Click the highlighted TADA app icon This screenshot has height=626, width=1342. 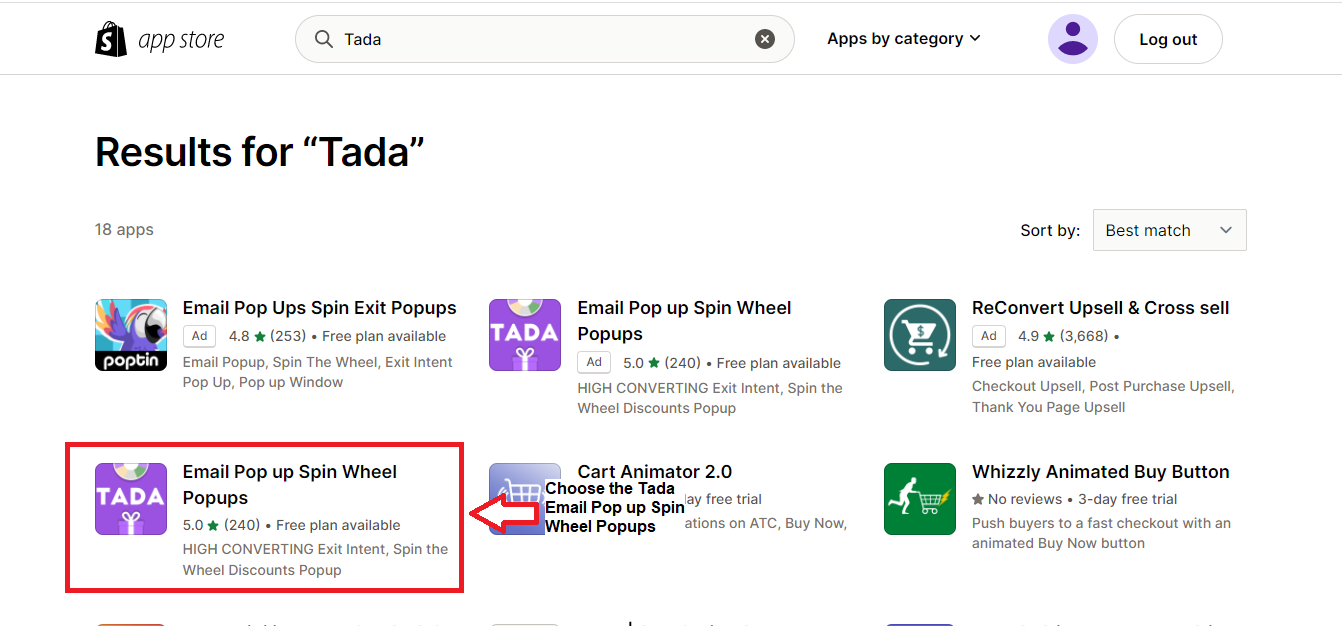(131, 499)
